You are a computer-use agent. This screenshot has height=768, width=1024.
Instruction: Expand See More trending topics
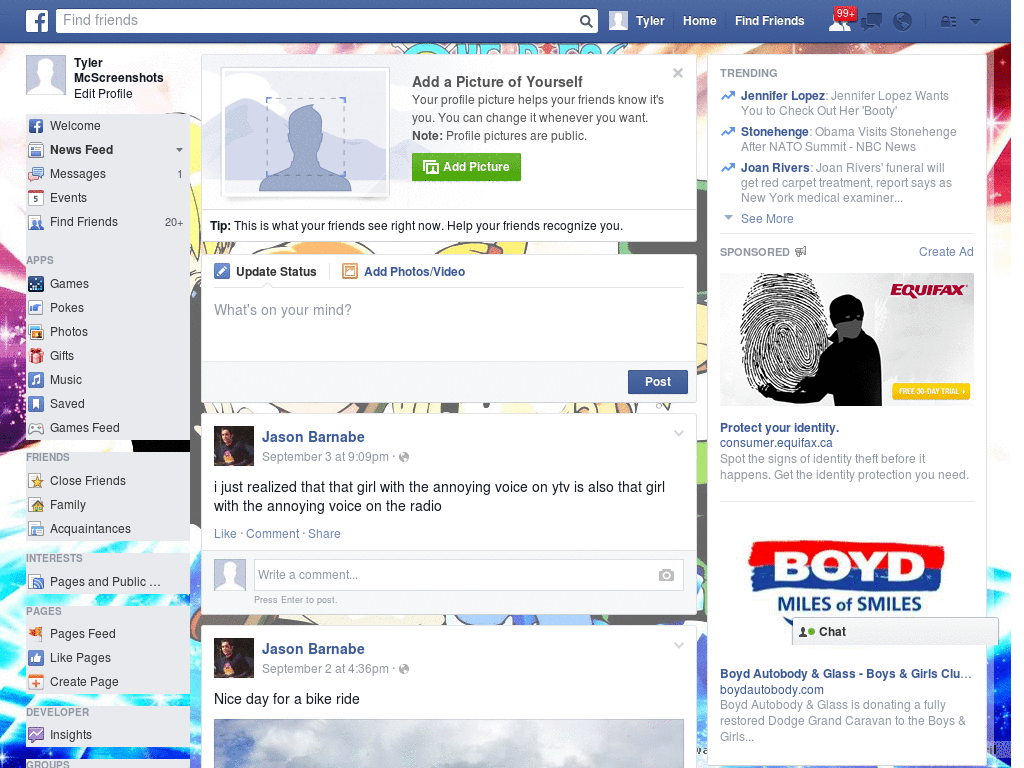[767, 219]
